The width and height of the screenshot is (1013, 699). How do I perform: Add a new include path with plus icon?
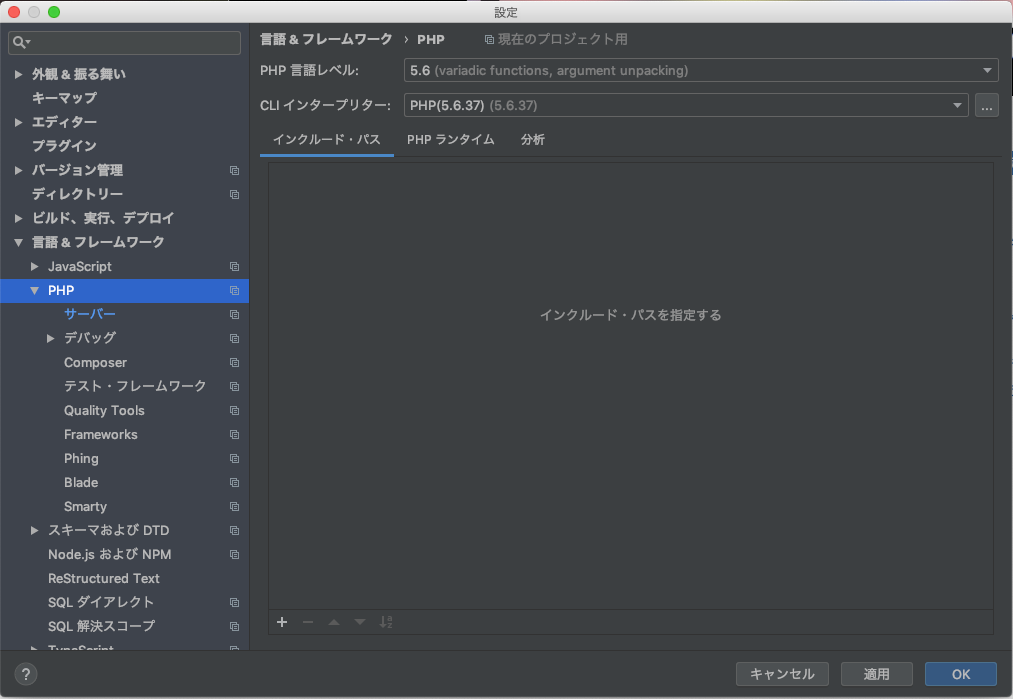(281, 622)
